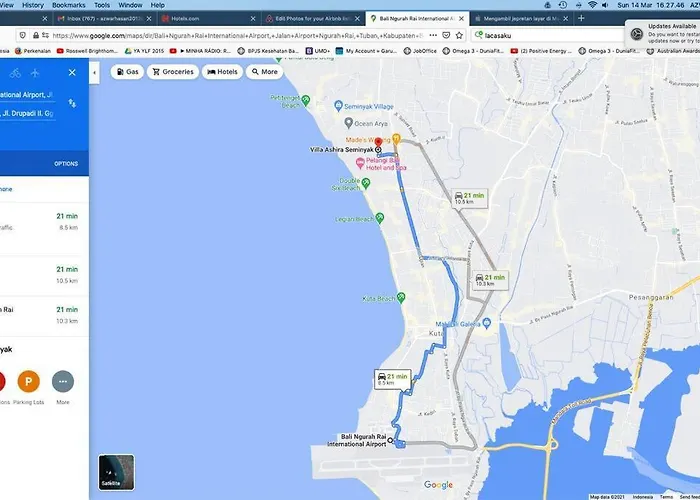The image size is (700, 500).
Task: Close the directions panel with the X
Action: tap(72, 72)
